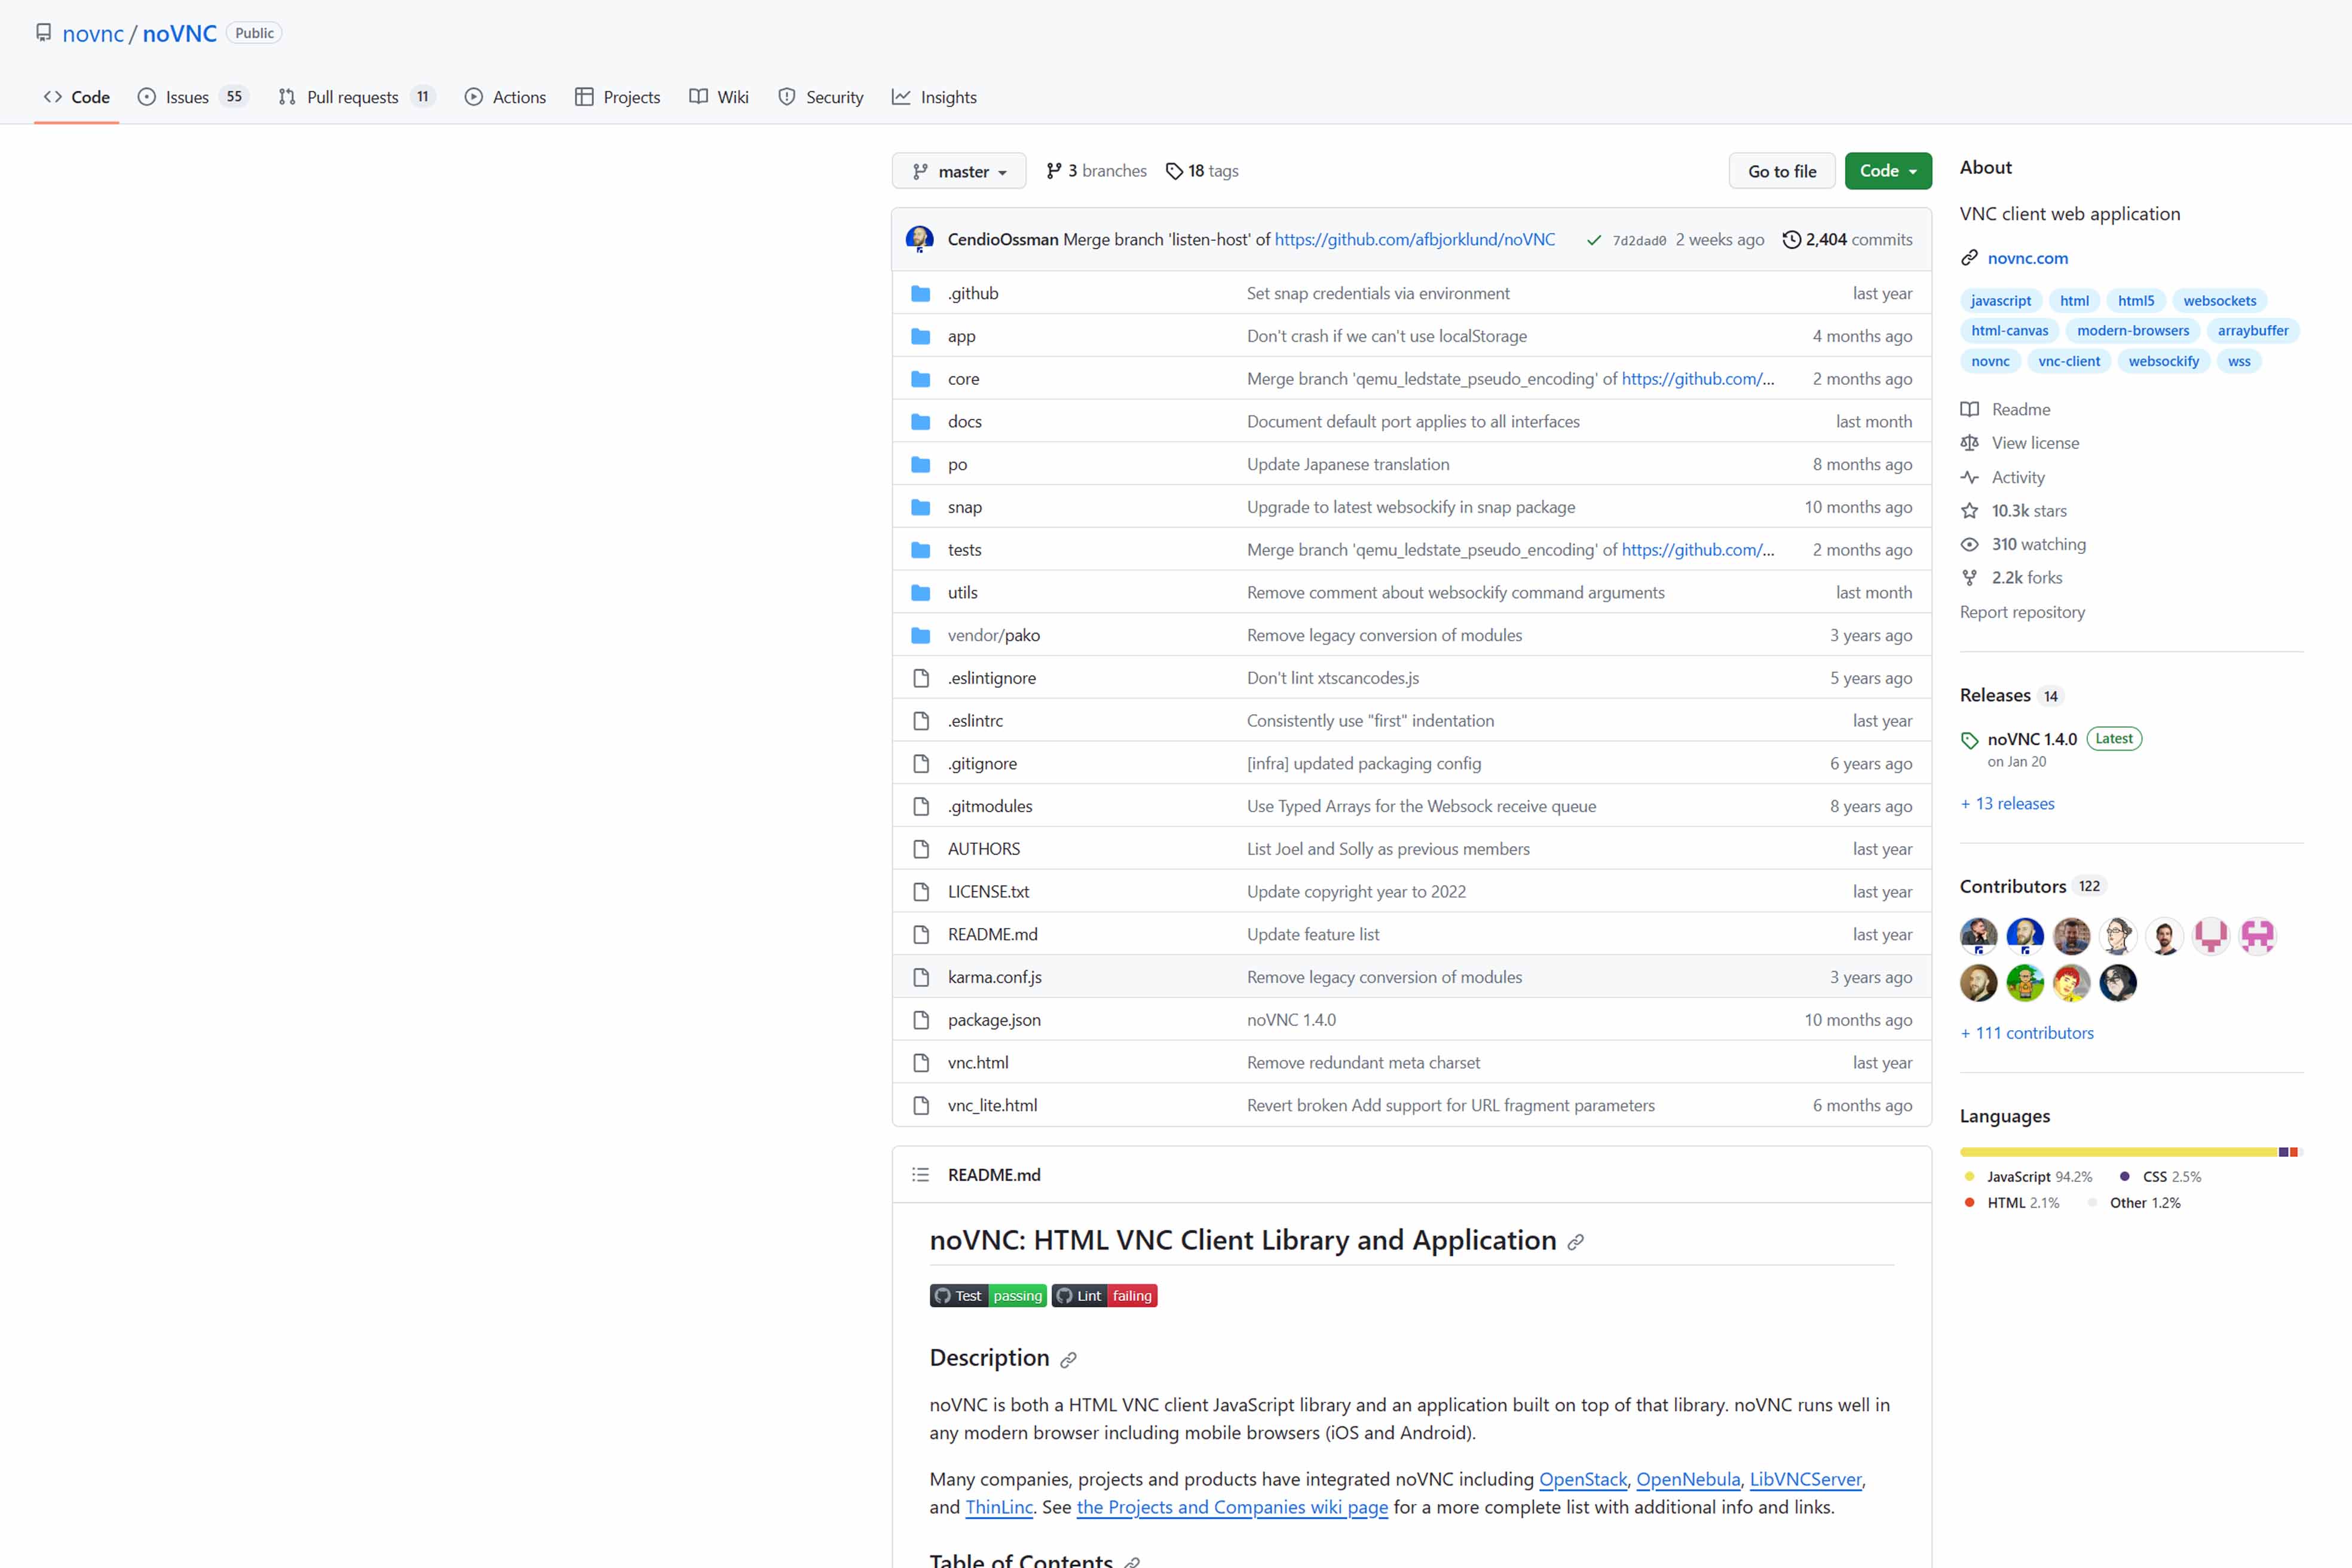Screen dimensions: 2352x1568
Task: Open the Projects tab
Action: (617, 97)
